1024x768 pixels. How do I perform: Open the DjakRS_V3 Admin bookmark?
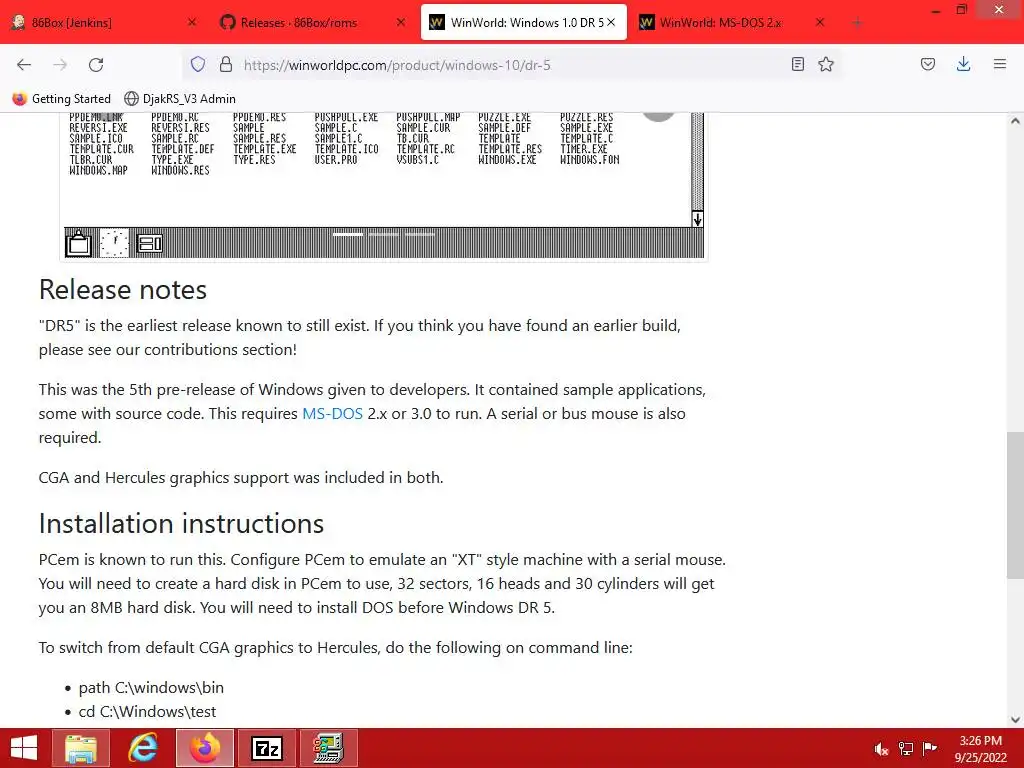pos(180,99)
